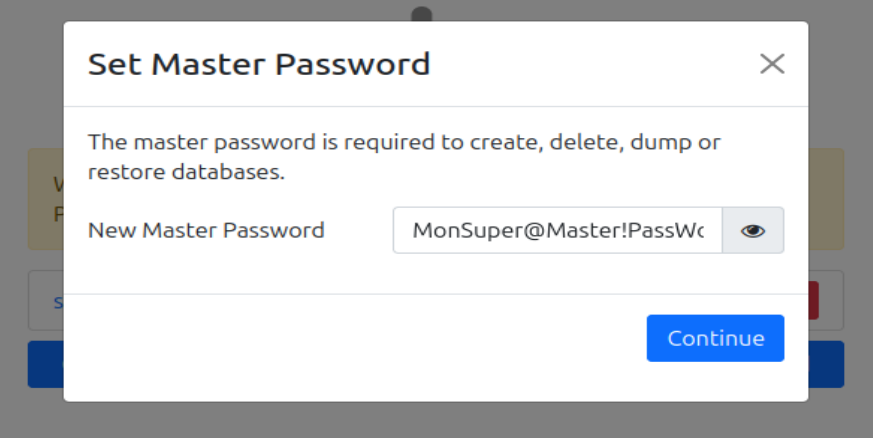Dismiss the modal using the X icon
Image resolution: width=873 pixels, height=438 pixels.
(771, 64)
